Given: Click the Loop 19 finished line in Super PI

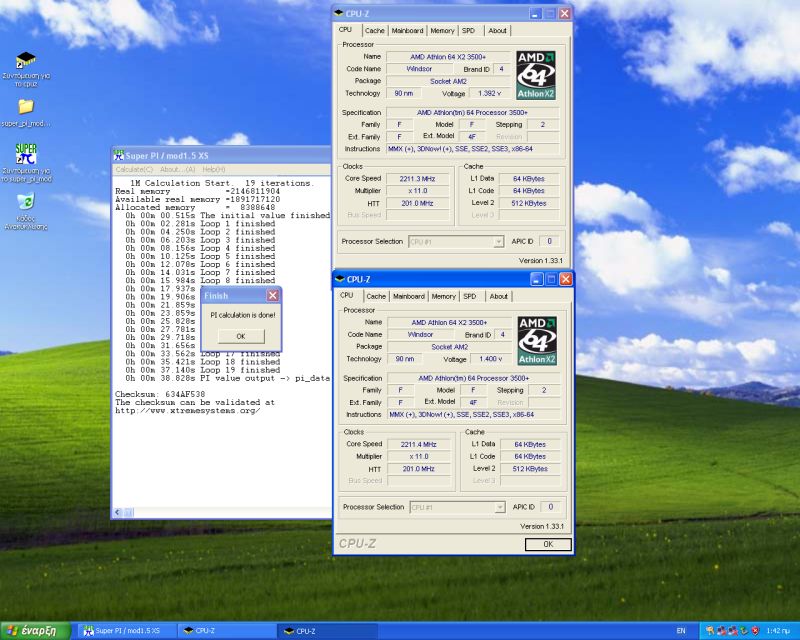Looking at the screenshot, I should (203, 370).
